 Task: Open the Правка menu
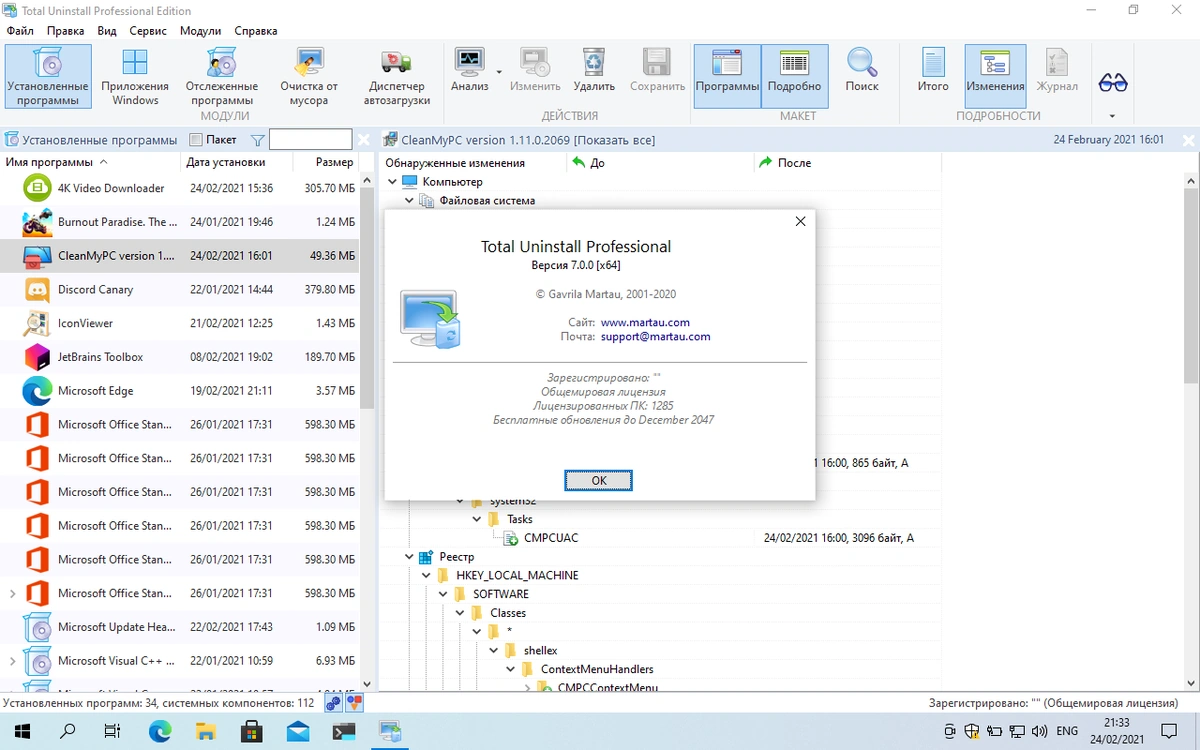[65, 31]
